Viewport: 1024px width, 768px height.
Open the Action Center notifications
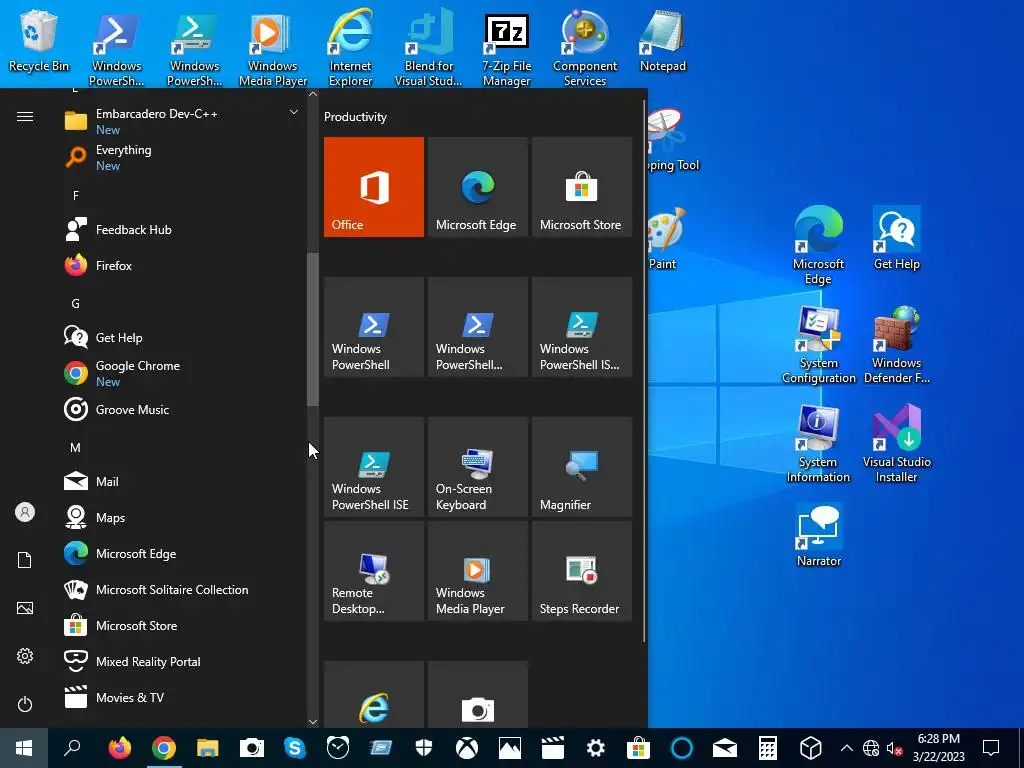991,748
